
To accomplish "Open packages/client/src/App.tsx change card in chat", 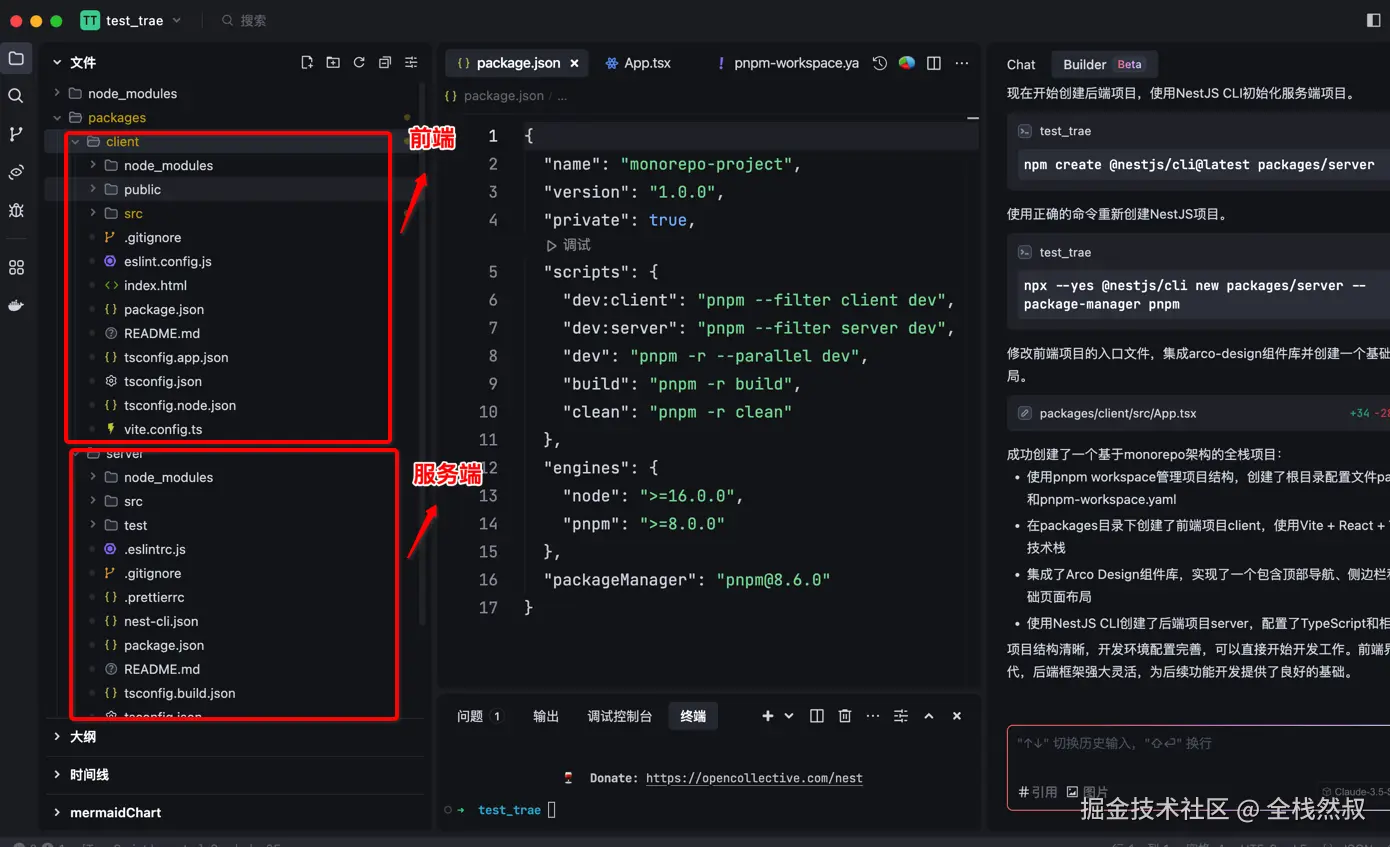I will pos(1198,413).
